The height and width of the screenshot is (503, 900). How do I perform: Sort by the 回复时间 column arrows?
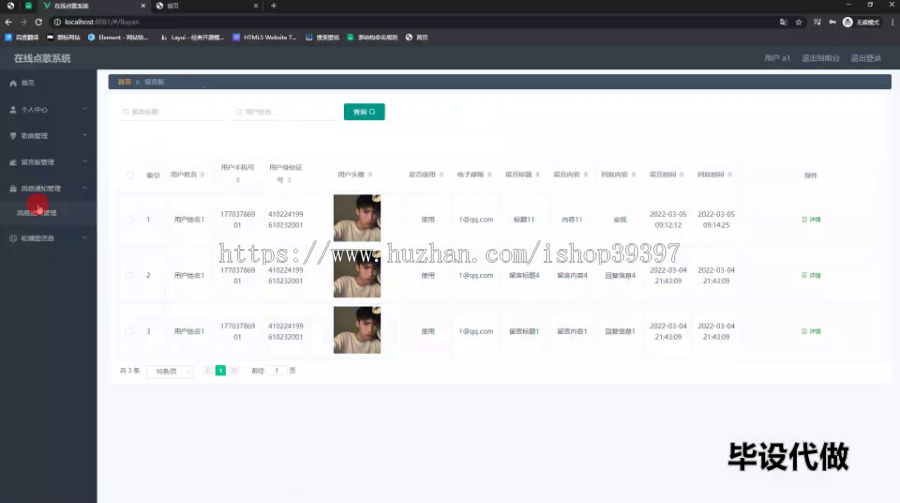730,175
